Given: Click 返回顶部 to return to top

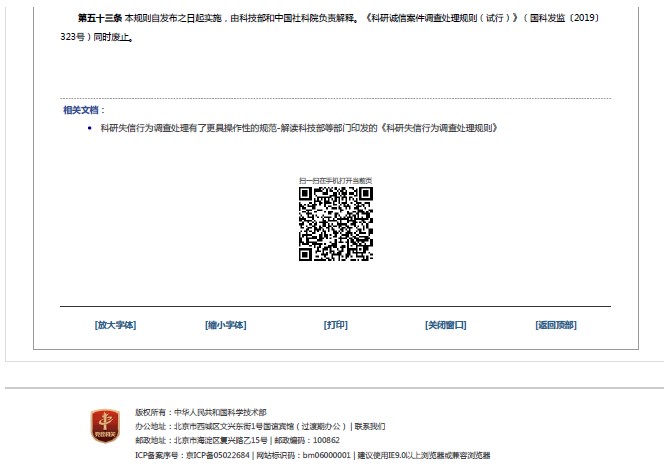Looking at the screenshot, I should 556,325.
